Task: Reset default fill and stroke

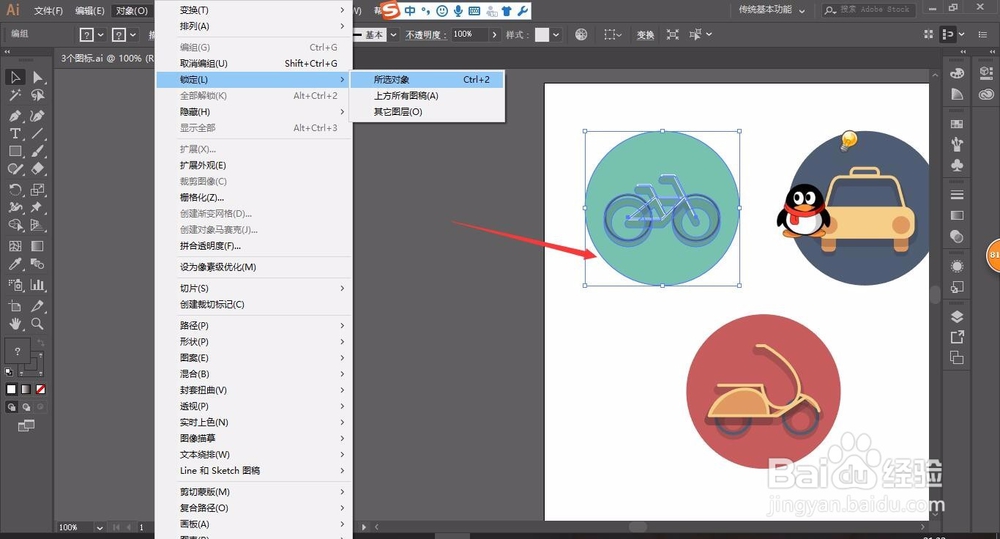Action: tap(9, 371)
